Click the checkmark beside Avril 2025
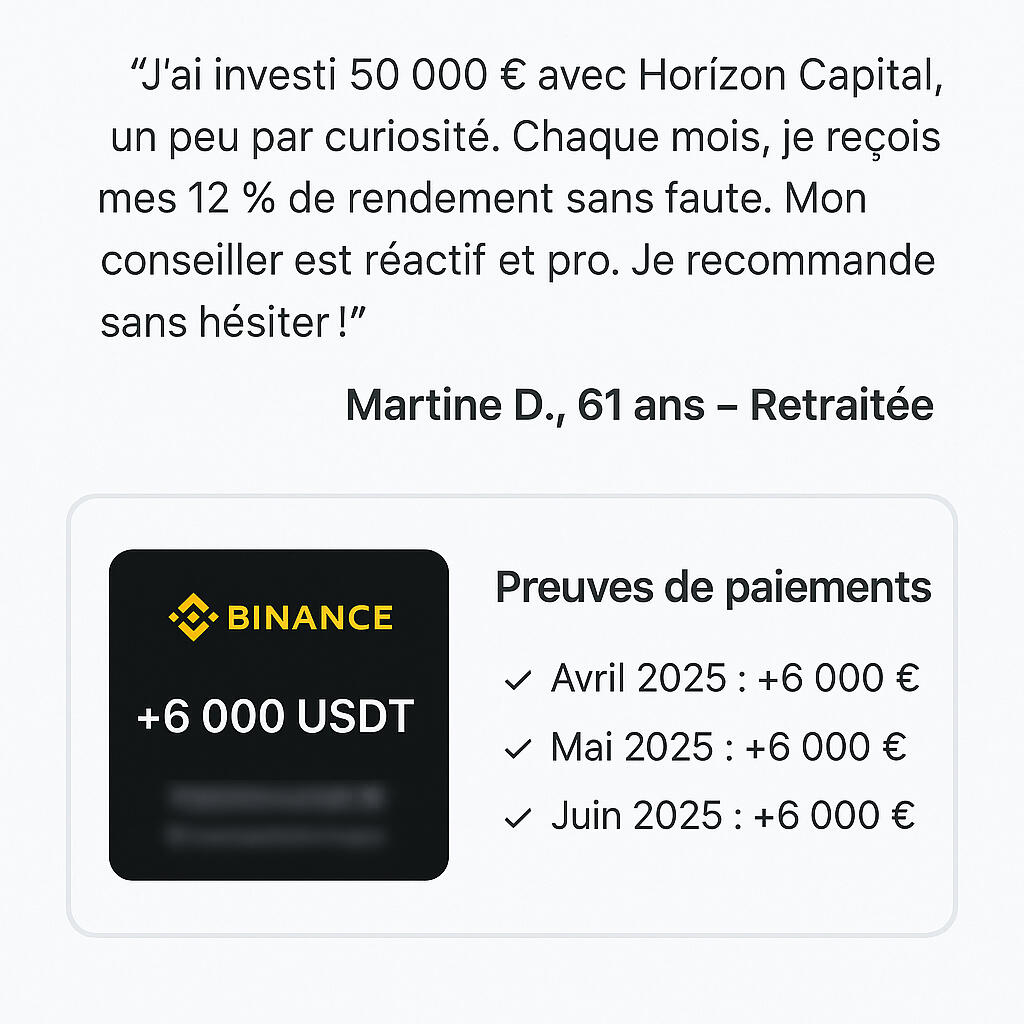The image size is (1024, 1024). tap(517, 682)
